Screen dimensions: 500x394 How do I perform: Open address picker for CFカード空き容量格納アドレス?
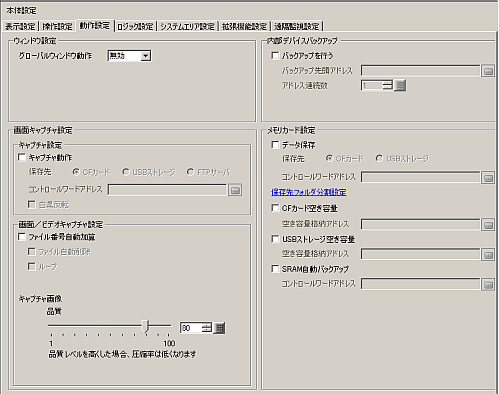[488, 225]
